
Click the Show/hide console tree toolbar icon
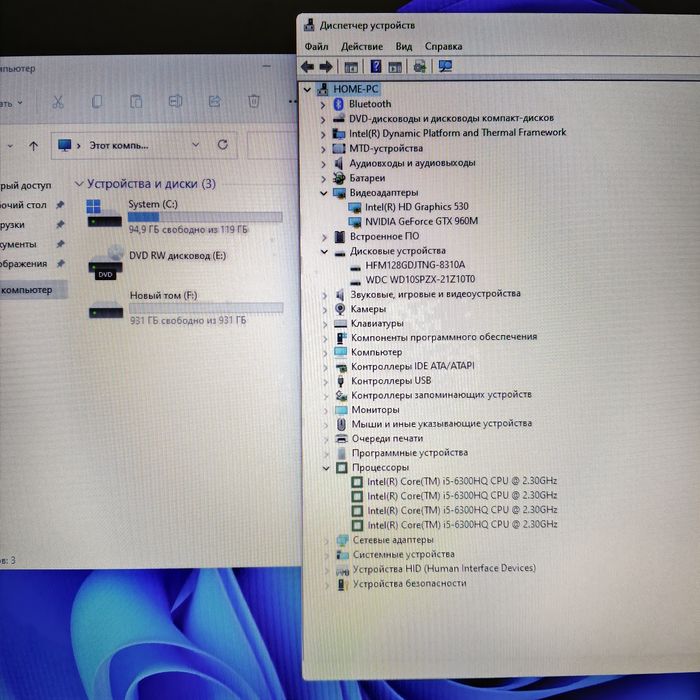click(351, 67)
